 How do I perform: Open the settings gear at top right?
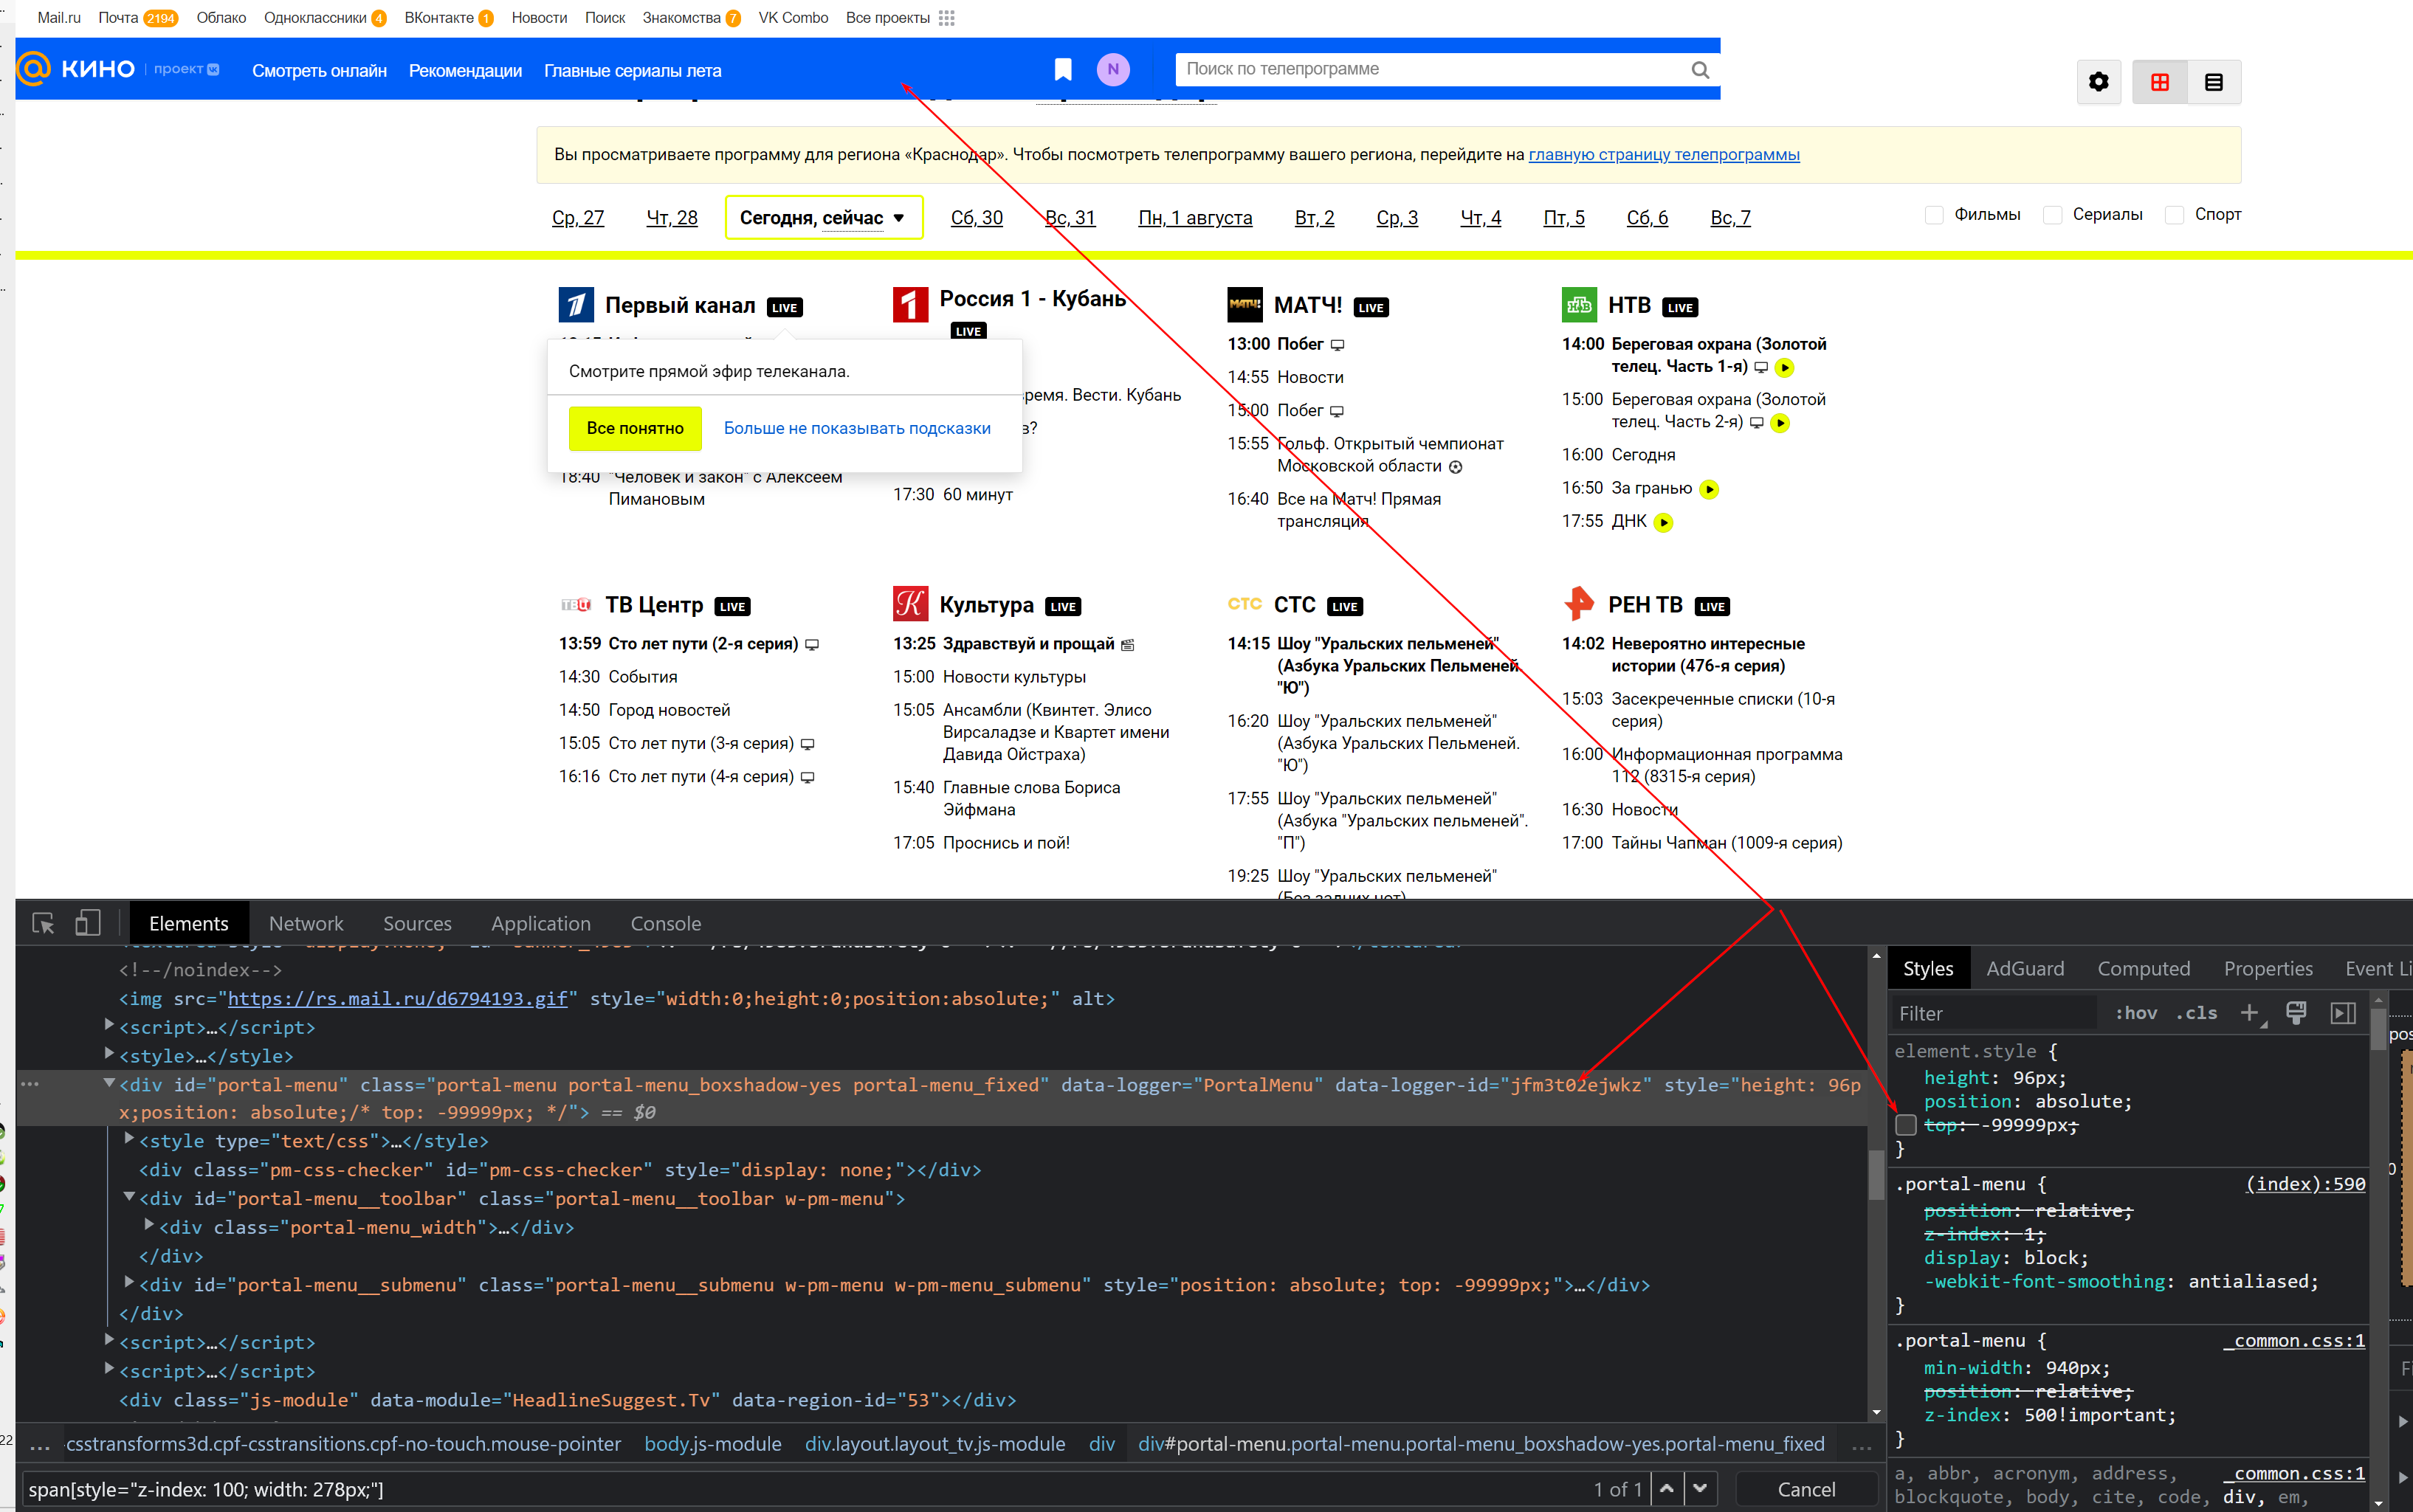pyautogui.click(x=2098, y=81)
